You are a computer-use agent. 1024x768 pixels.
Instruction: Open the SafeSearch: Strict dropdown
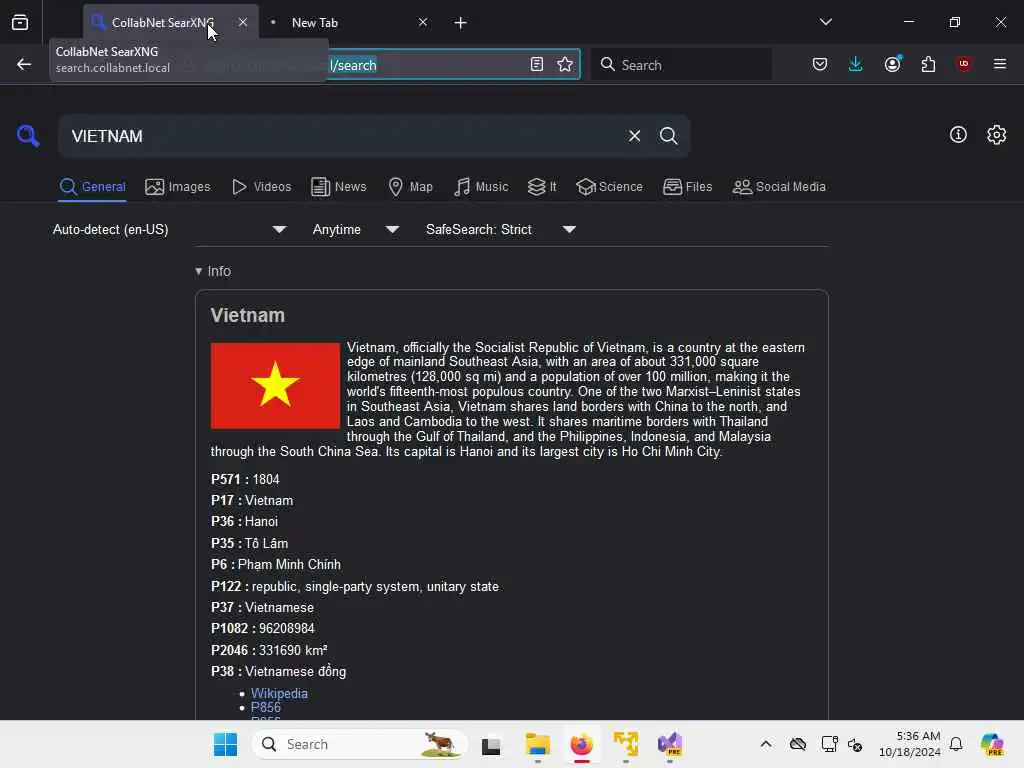pos(501,229)
